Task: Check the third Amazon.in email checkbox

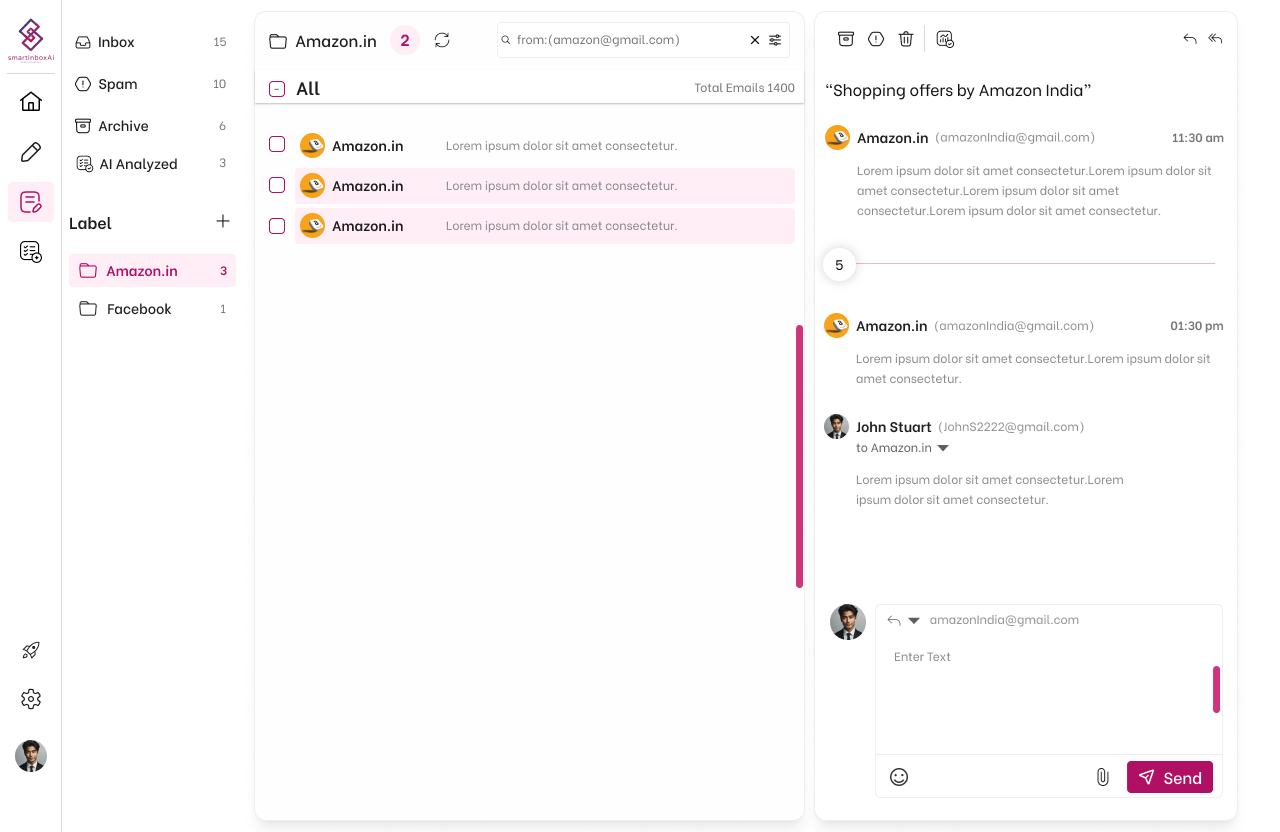Action: click(277, 226)
